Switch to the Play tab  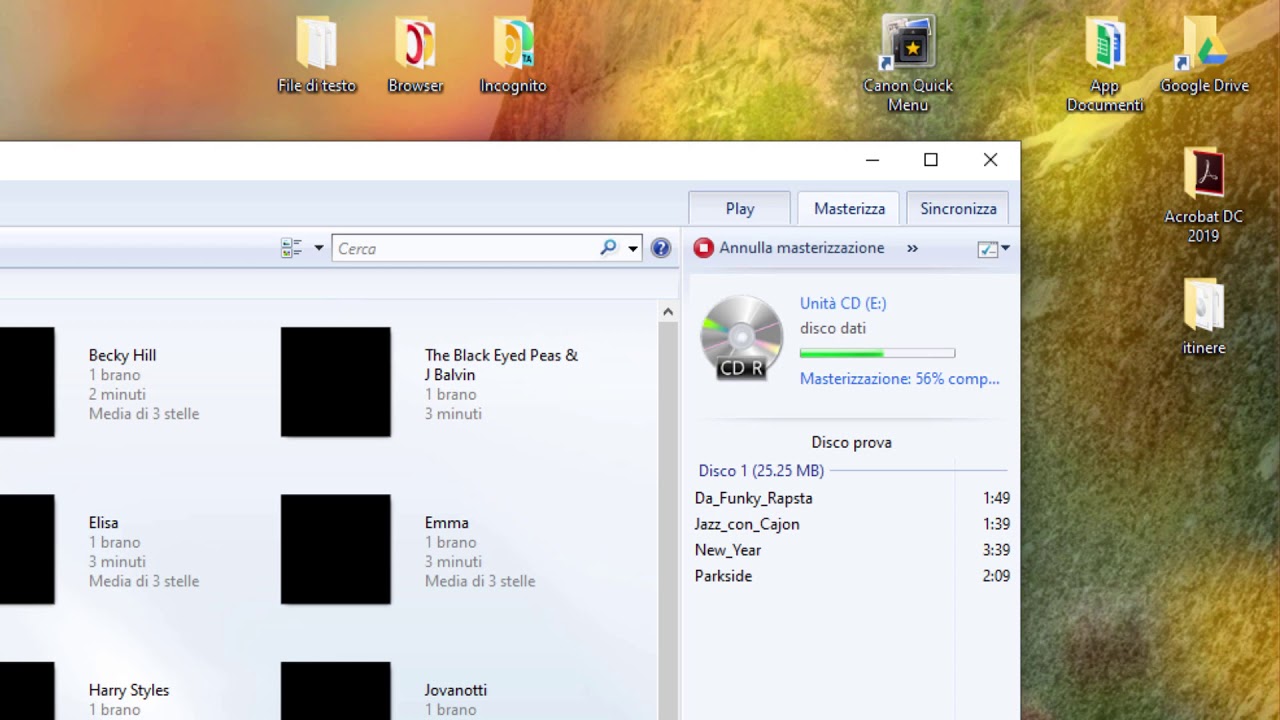740,208
